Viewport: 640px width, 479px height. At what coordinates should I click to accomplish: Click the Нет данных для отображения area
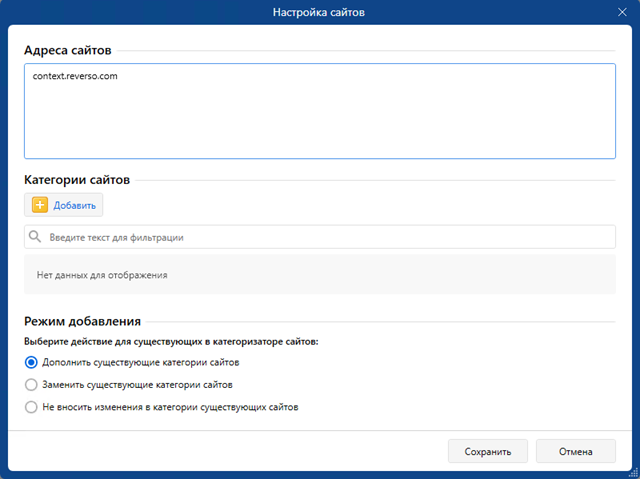point(320,275)
